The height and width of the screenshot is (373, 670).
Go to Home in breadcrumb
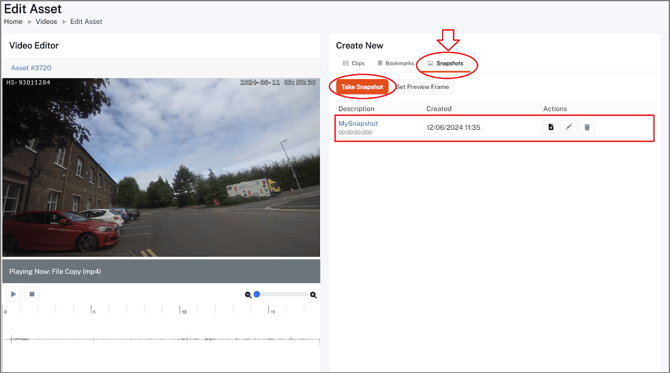(13, 21)
